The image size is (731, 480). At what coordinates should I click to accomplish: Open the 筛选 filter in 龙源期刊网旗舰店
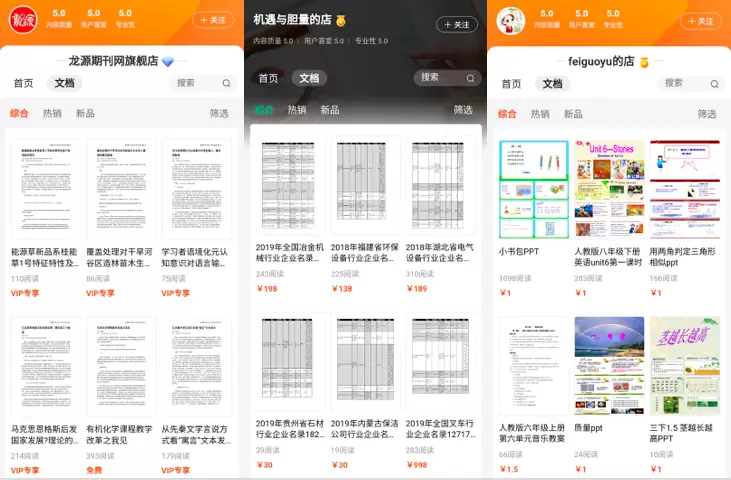219,114
